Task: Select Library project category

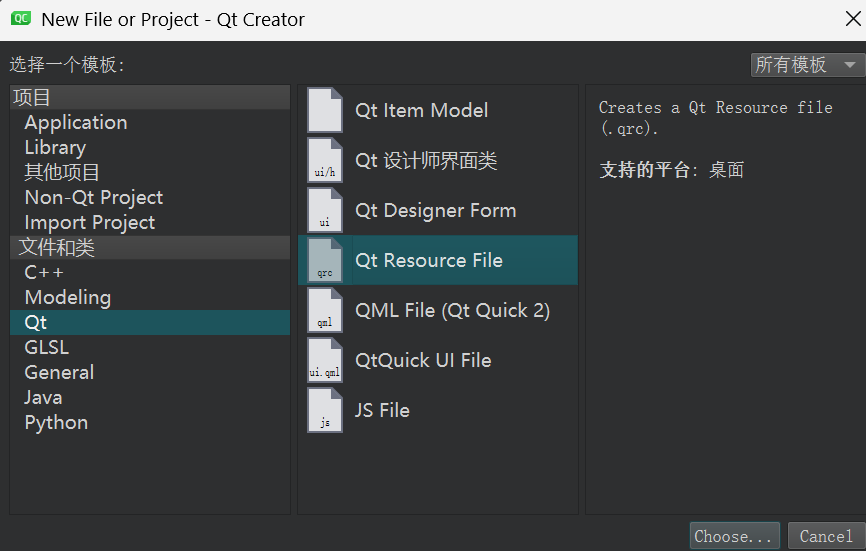Action: coord(150,147)
